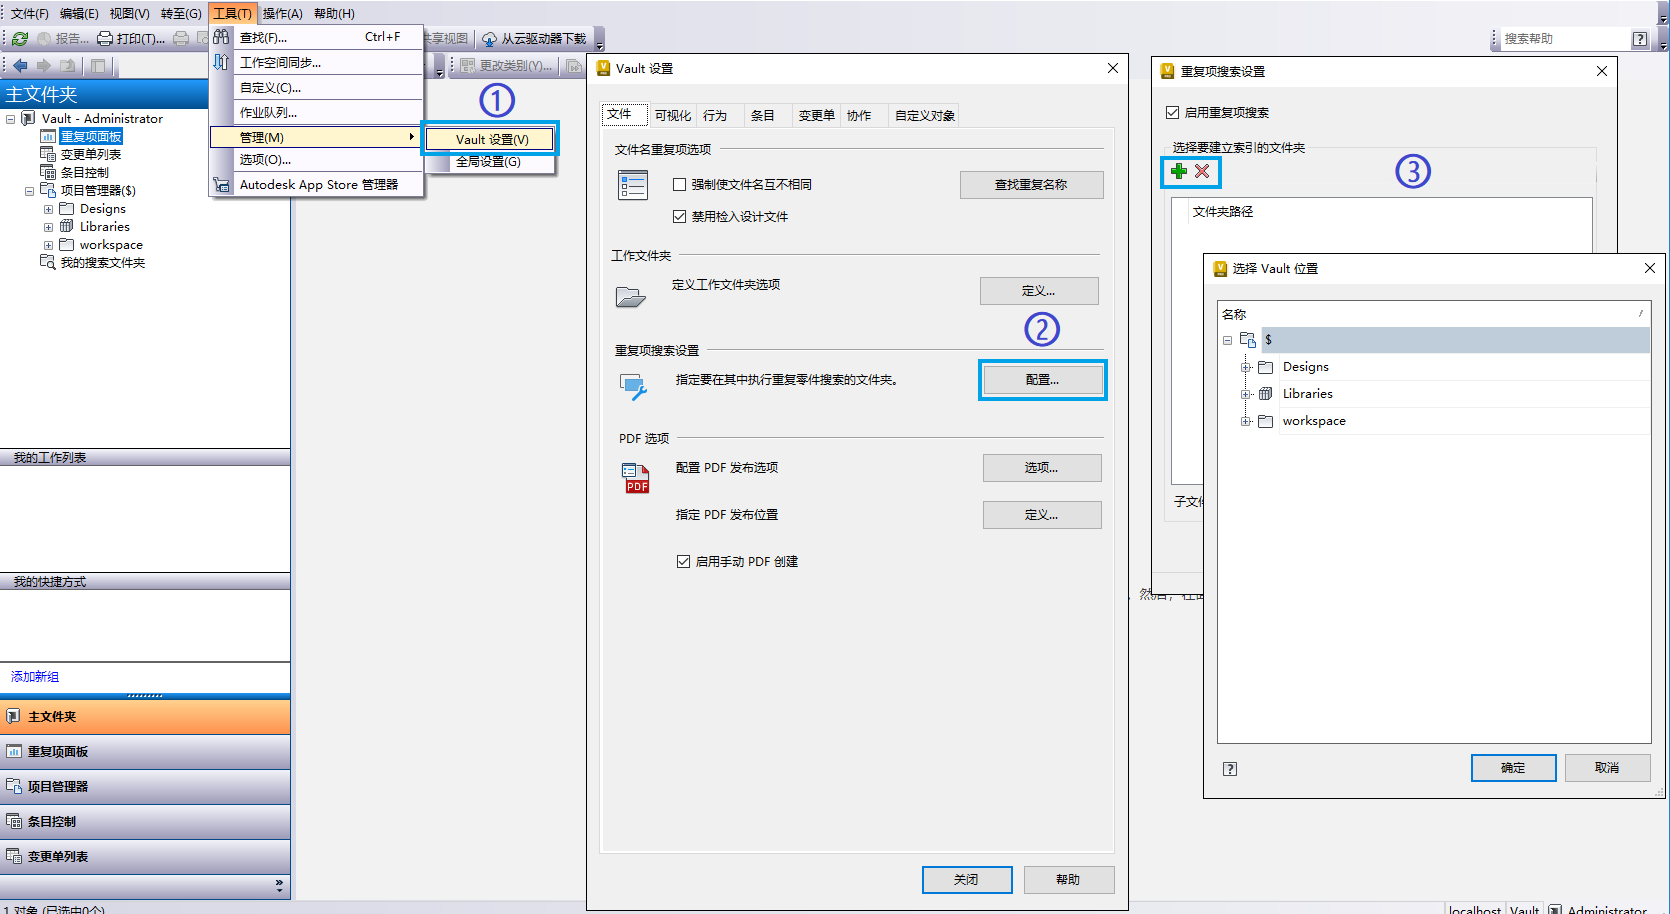1670x914 pixels.
Task: Click 取消 in Select Vault Location dialog
Action: [1607, 768]
